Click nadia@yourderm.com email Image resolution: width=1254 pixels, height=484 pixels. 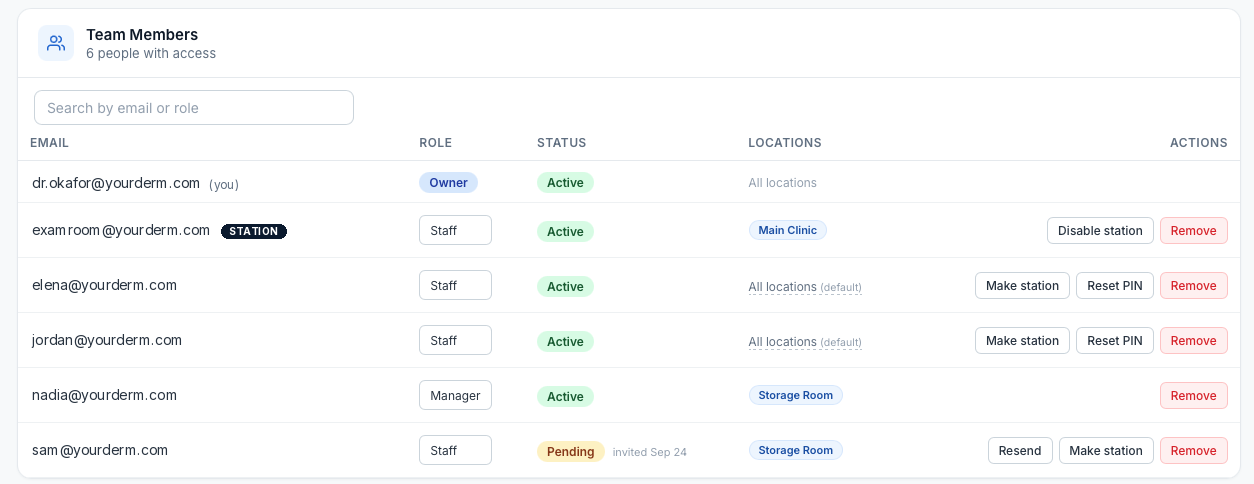tap(104, 395)
